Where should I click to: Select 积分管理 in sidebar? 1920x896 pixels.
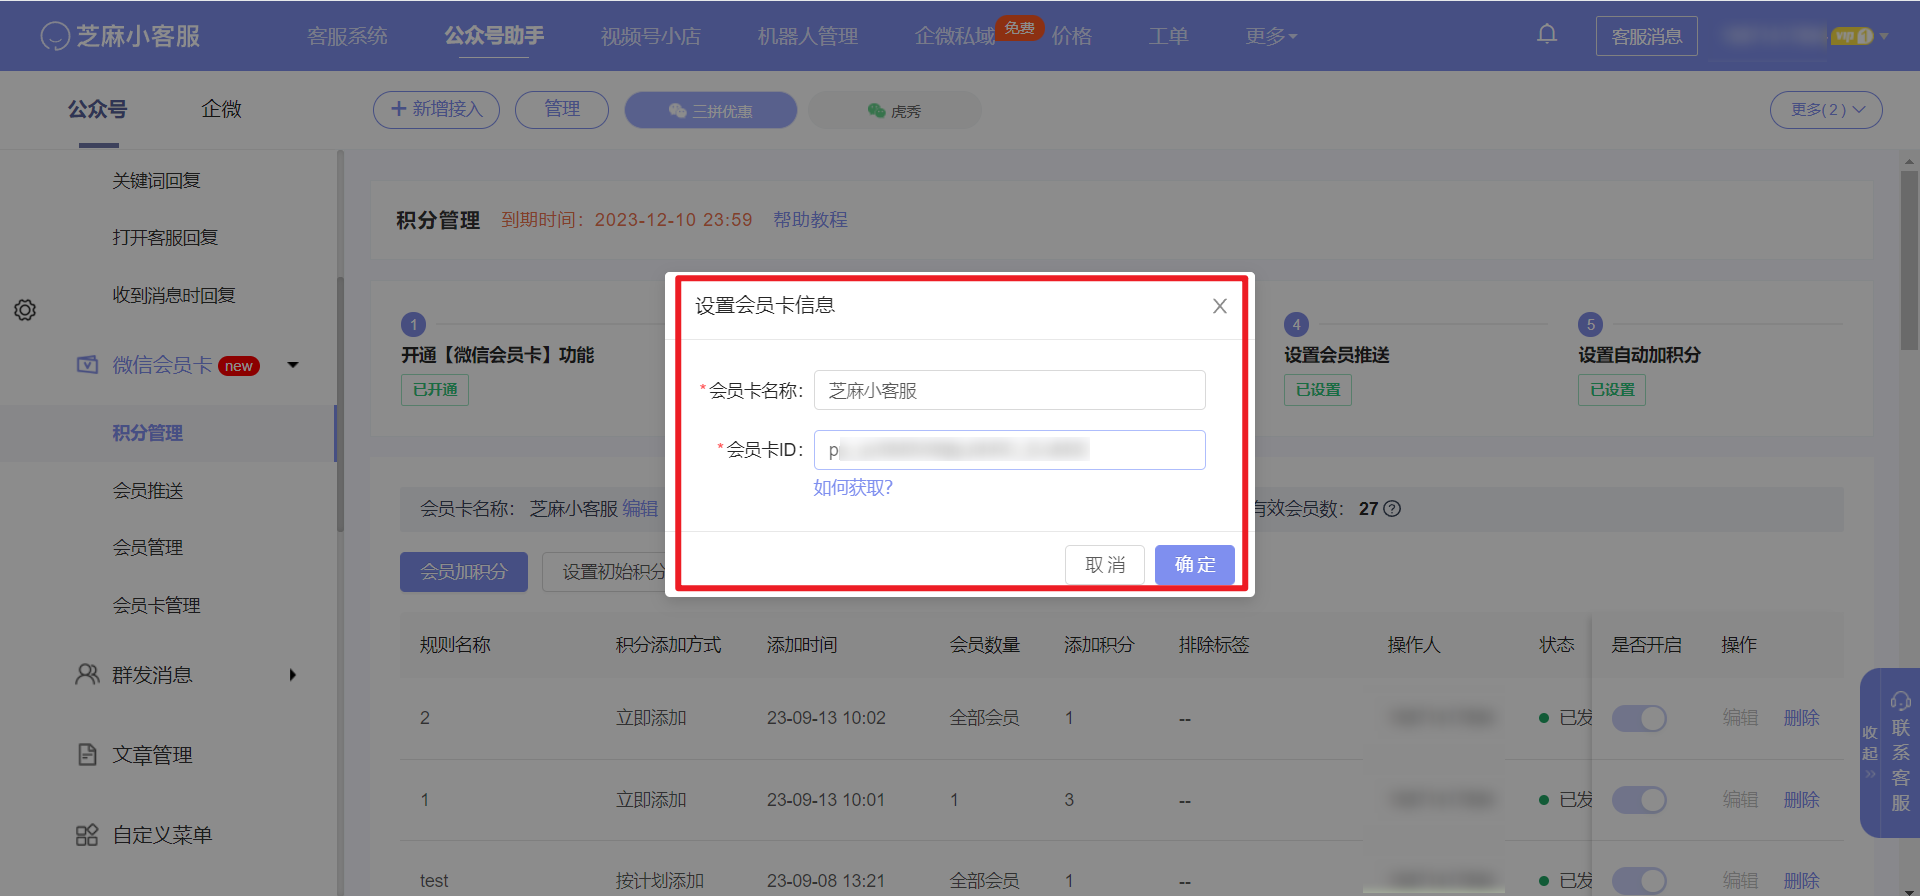click(148, 433)
